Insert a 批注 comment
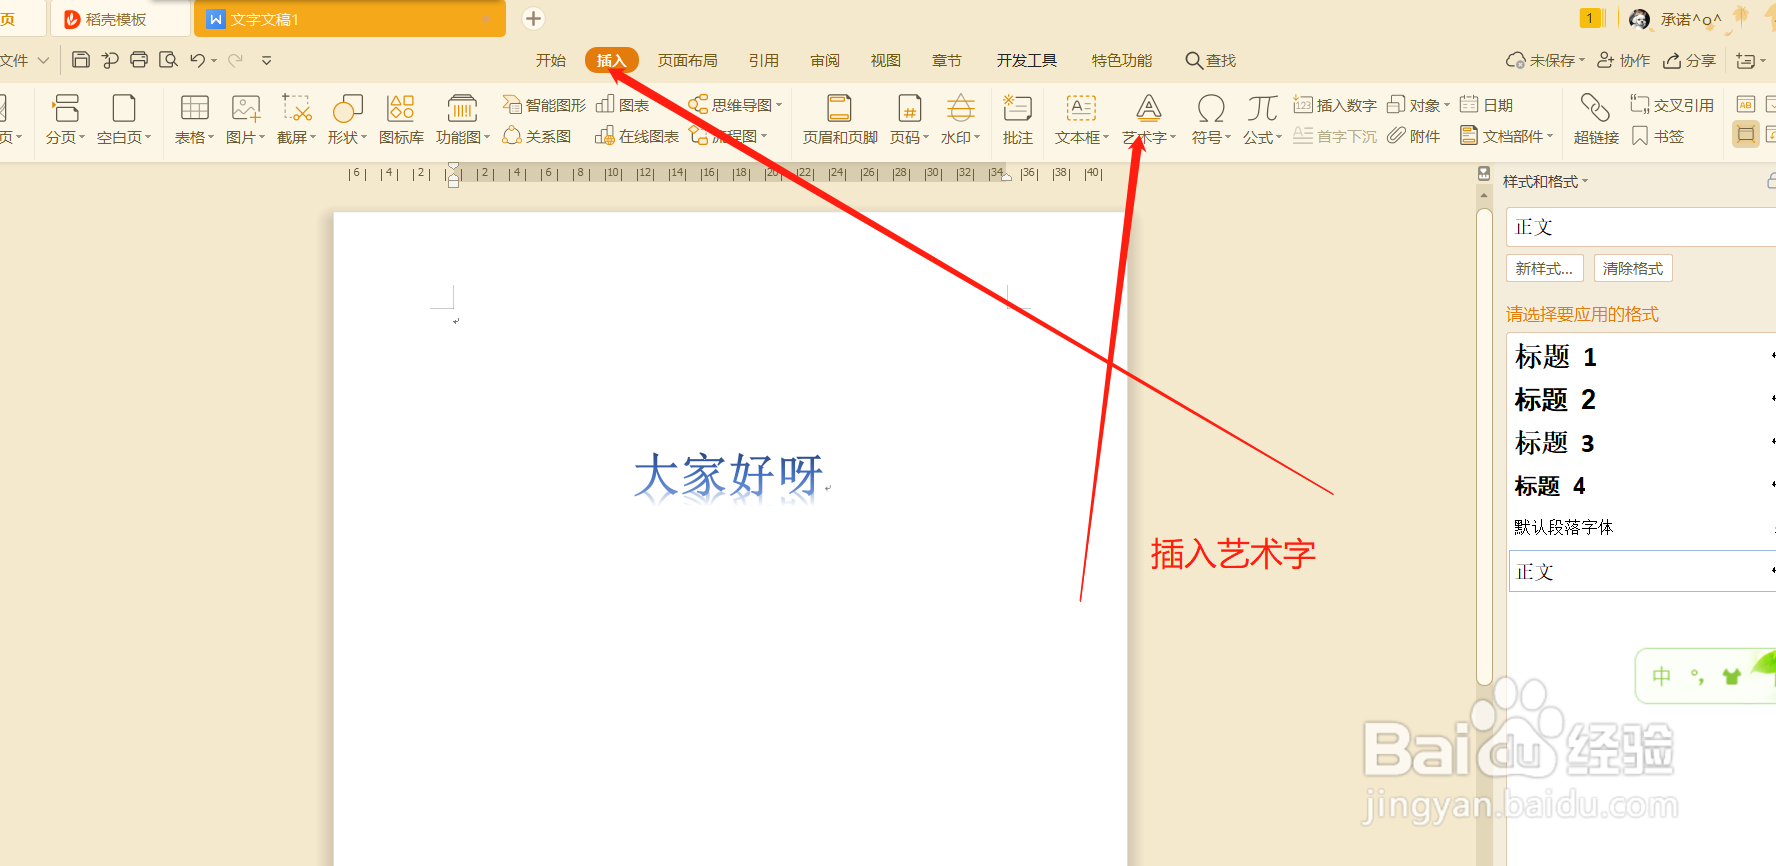Screen dimensions: 1776x866 click(x=1017, y=119)
